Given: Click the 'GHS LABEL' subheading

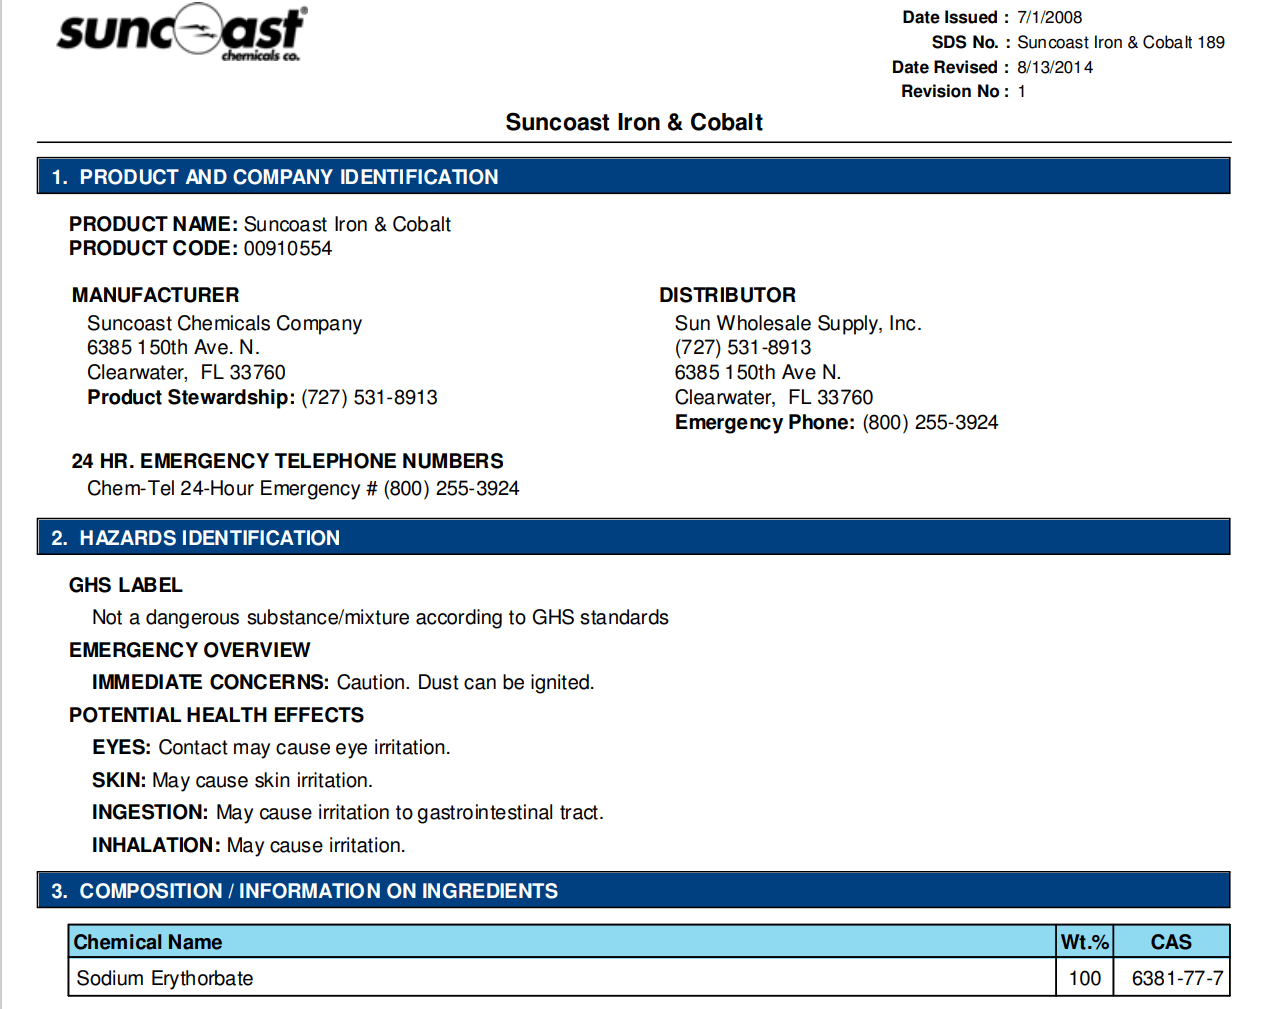Looking at the screenshot, I should [x=126, y=585].
